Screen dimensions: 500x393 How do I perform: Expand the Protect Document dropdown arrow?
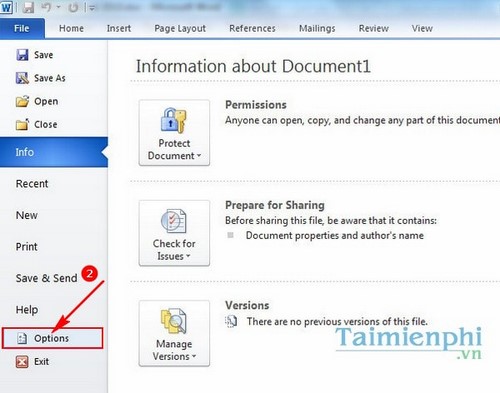pos(199,156)
